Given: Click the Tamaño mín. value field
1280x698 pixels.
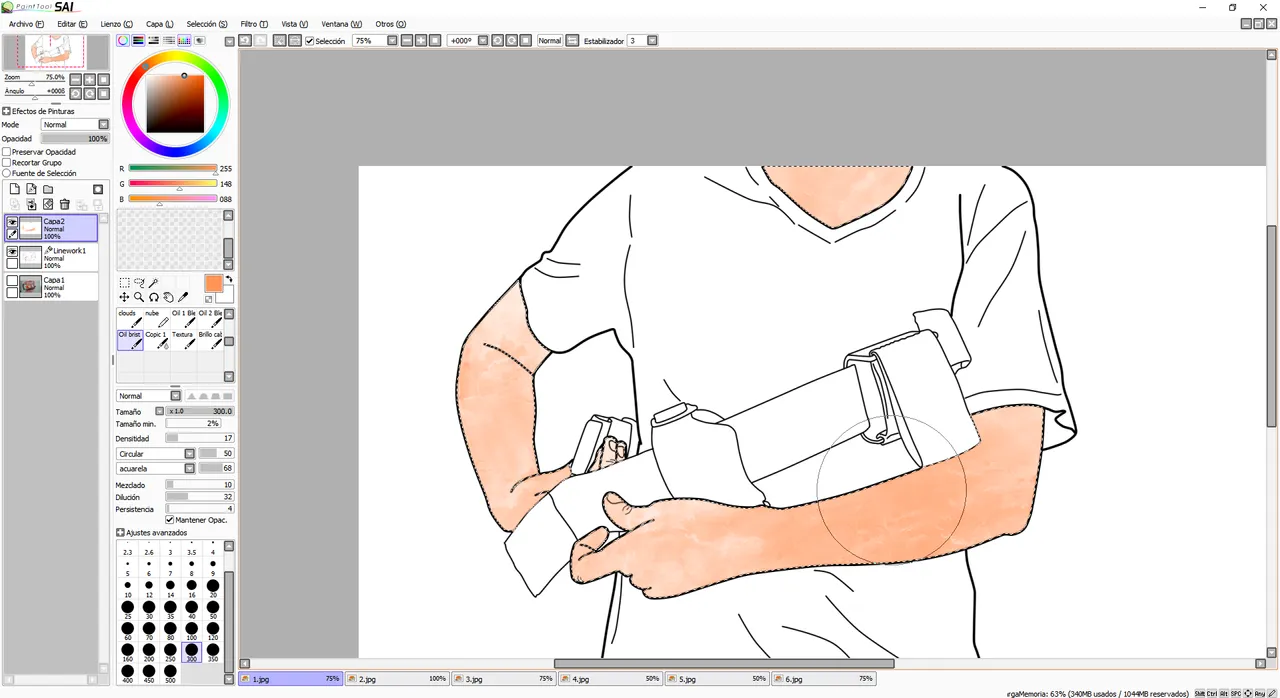Looking at the screenshot, I should pyautogui.click(x=193, y=424).
